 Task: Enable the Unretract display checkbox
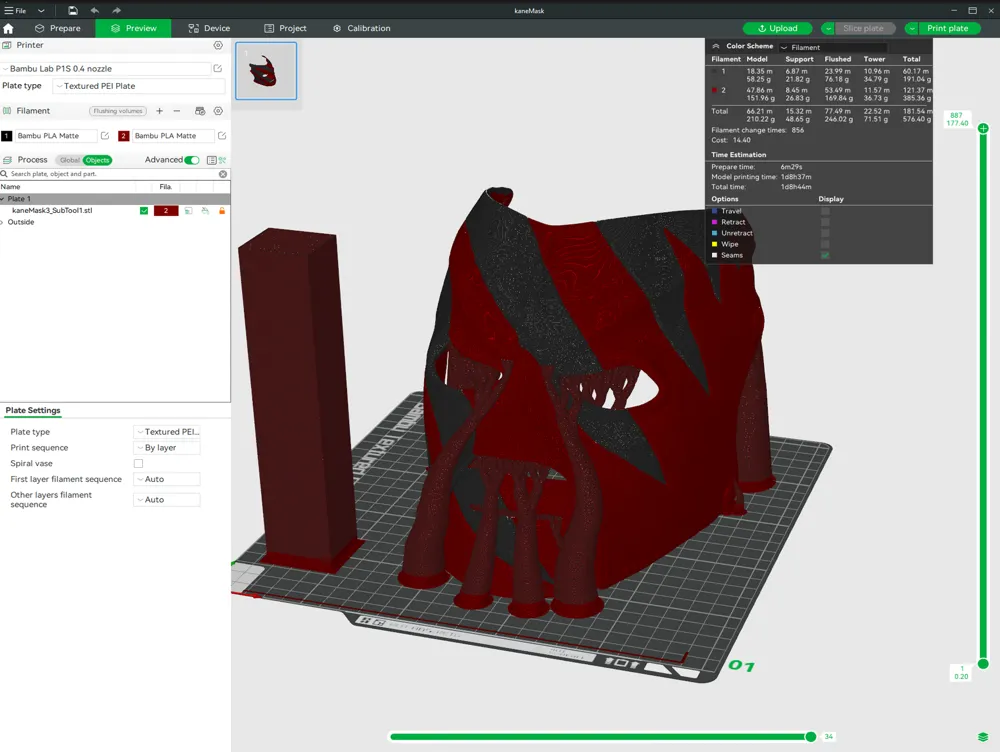pyautogui.click(x=825, y=233)
